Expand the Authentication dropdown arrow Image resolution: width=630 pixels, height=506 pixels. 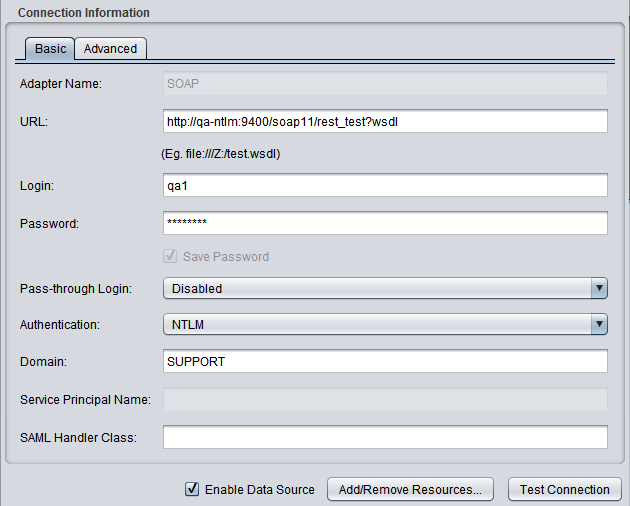[x=599, y=324]
